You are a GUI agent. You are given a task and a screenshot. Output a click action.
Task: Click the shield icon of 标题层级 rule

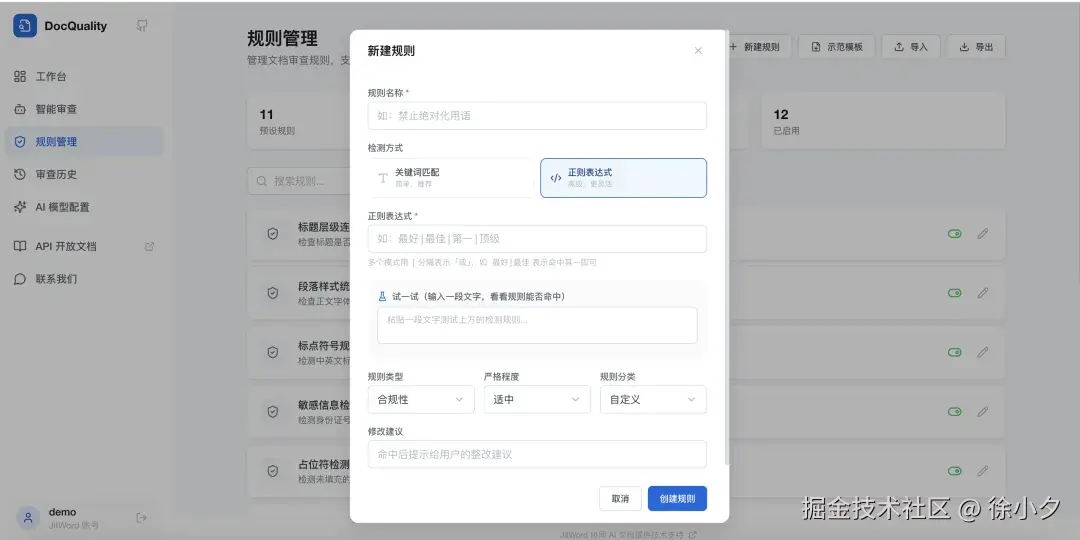(273, 234)
